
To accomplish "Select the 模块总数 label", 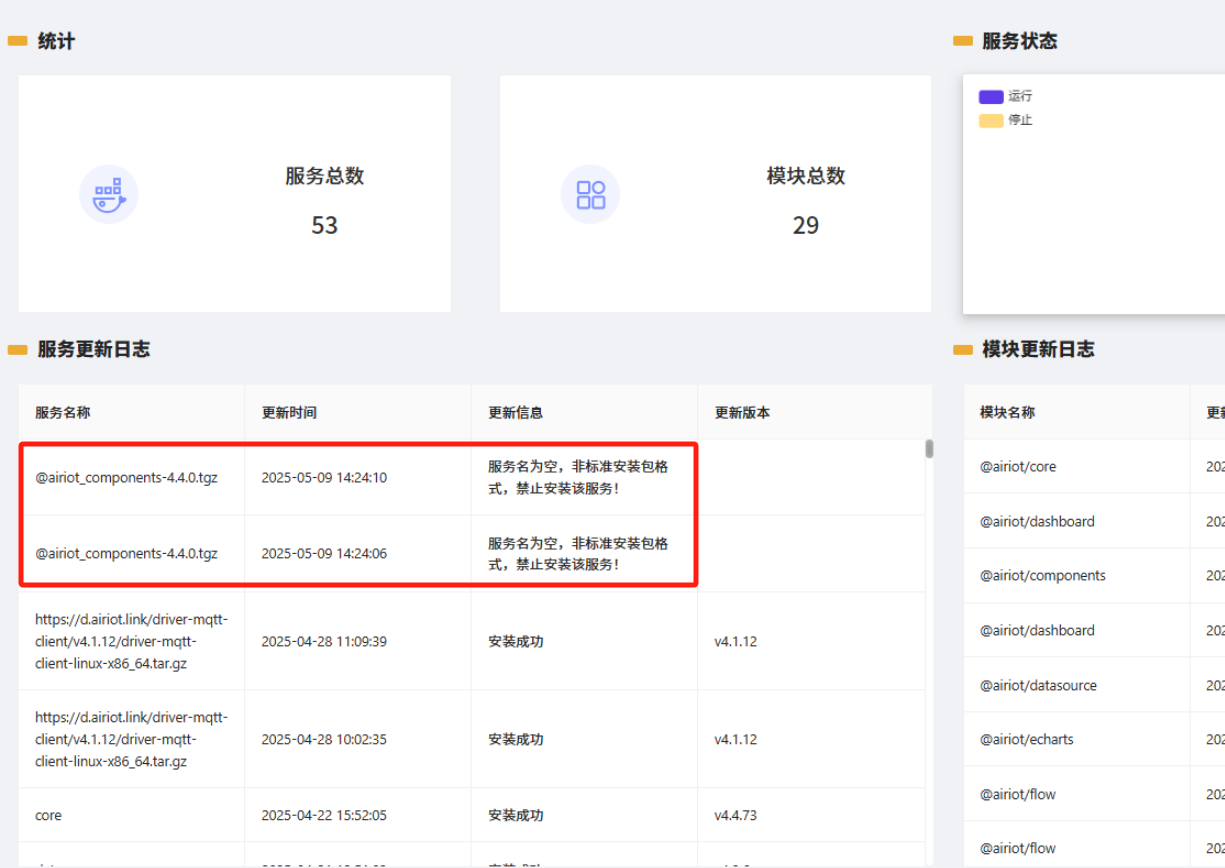I will 806,176.
